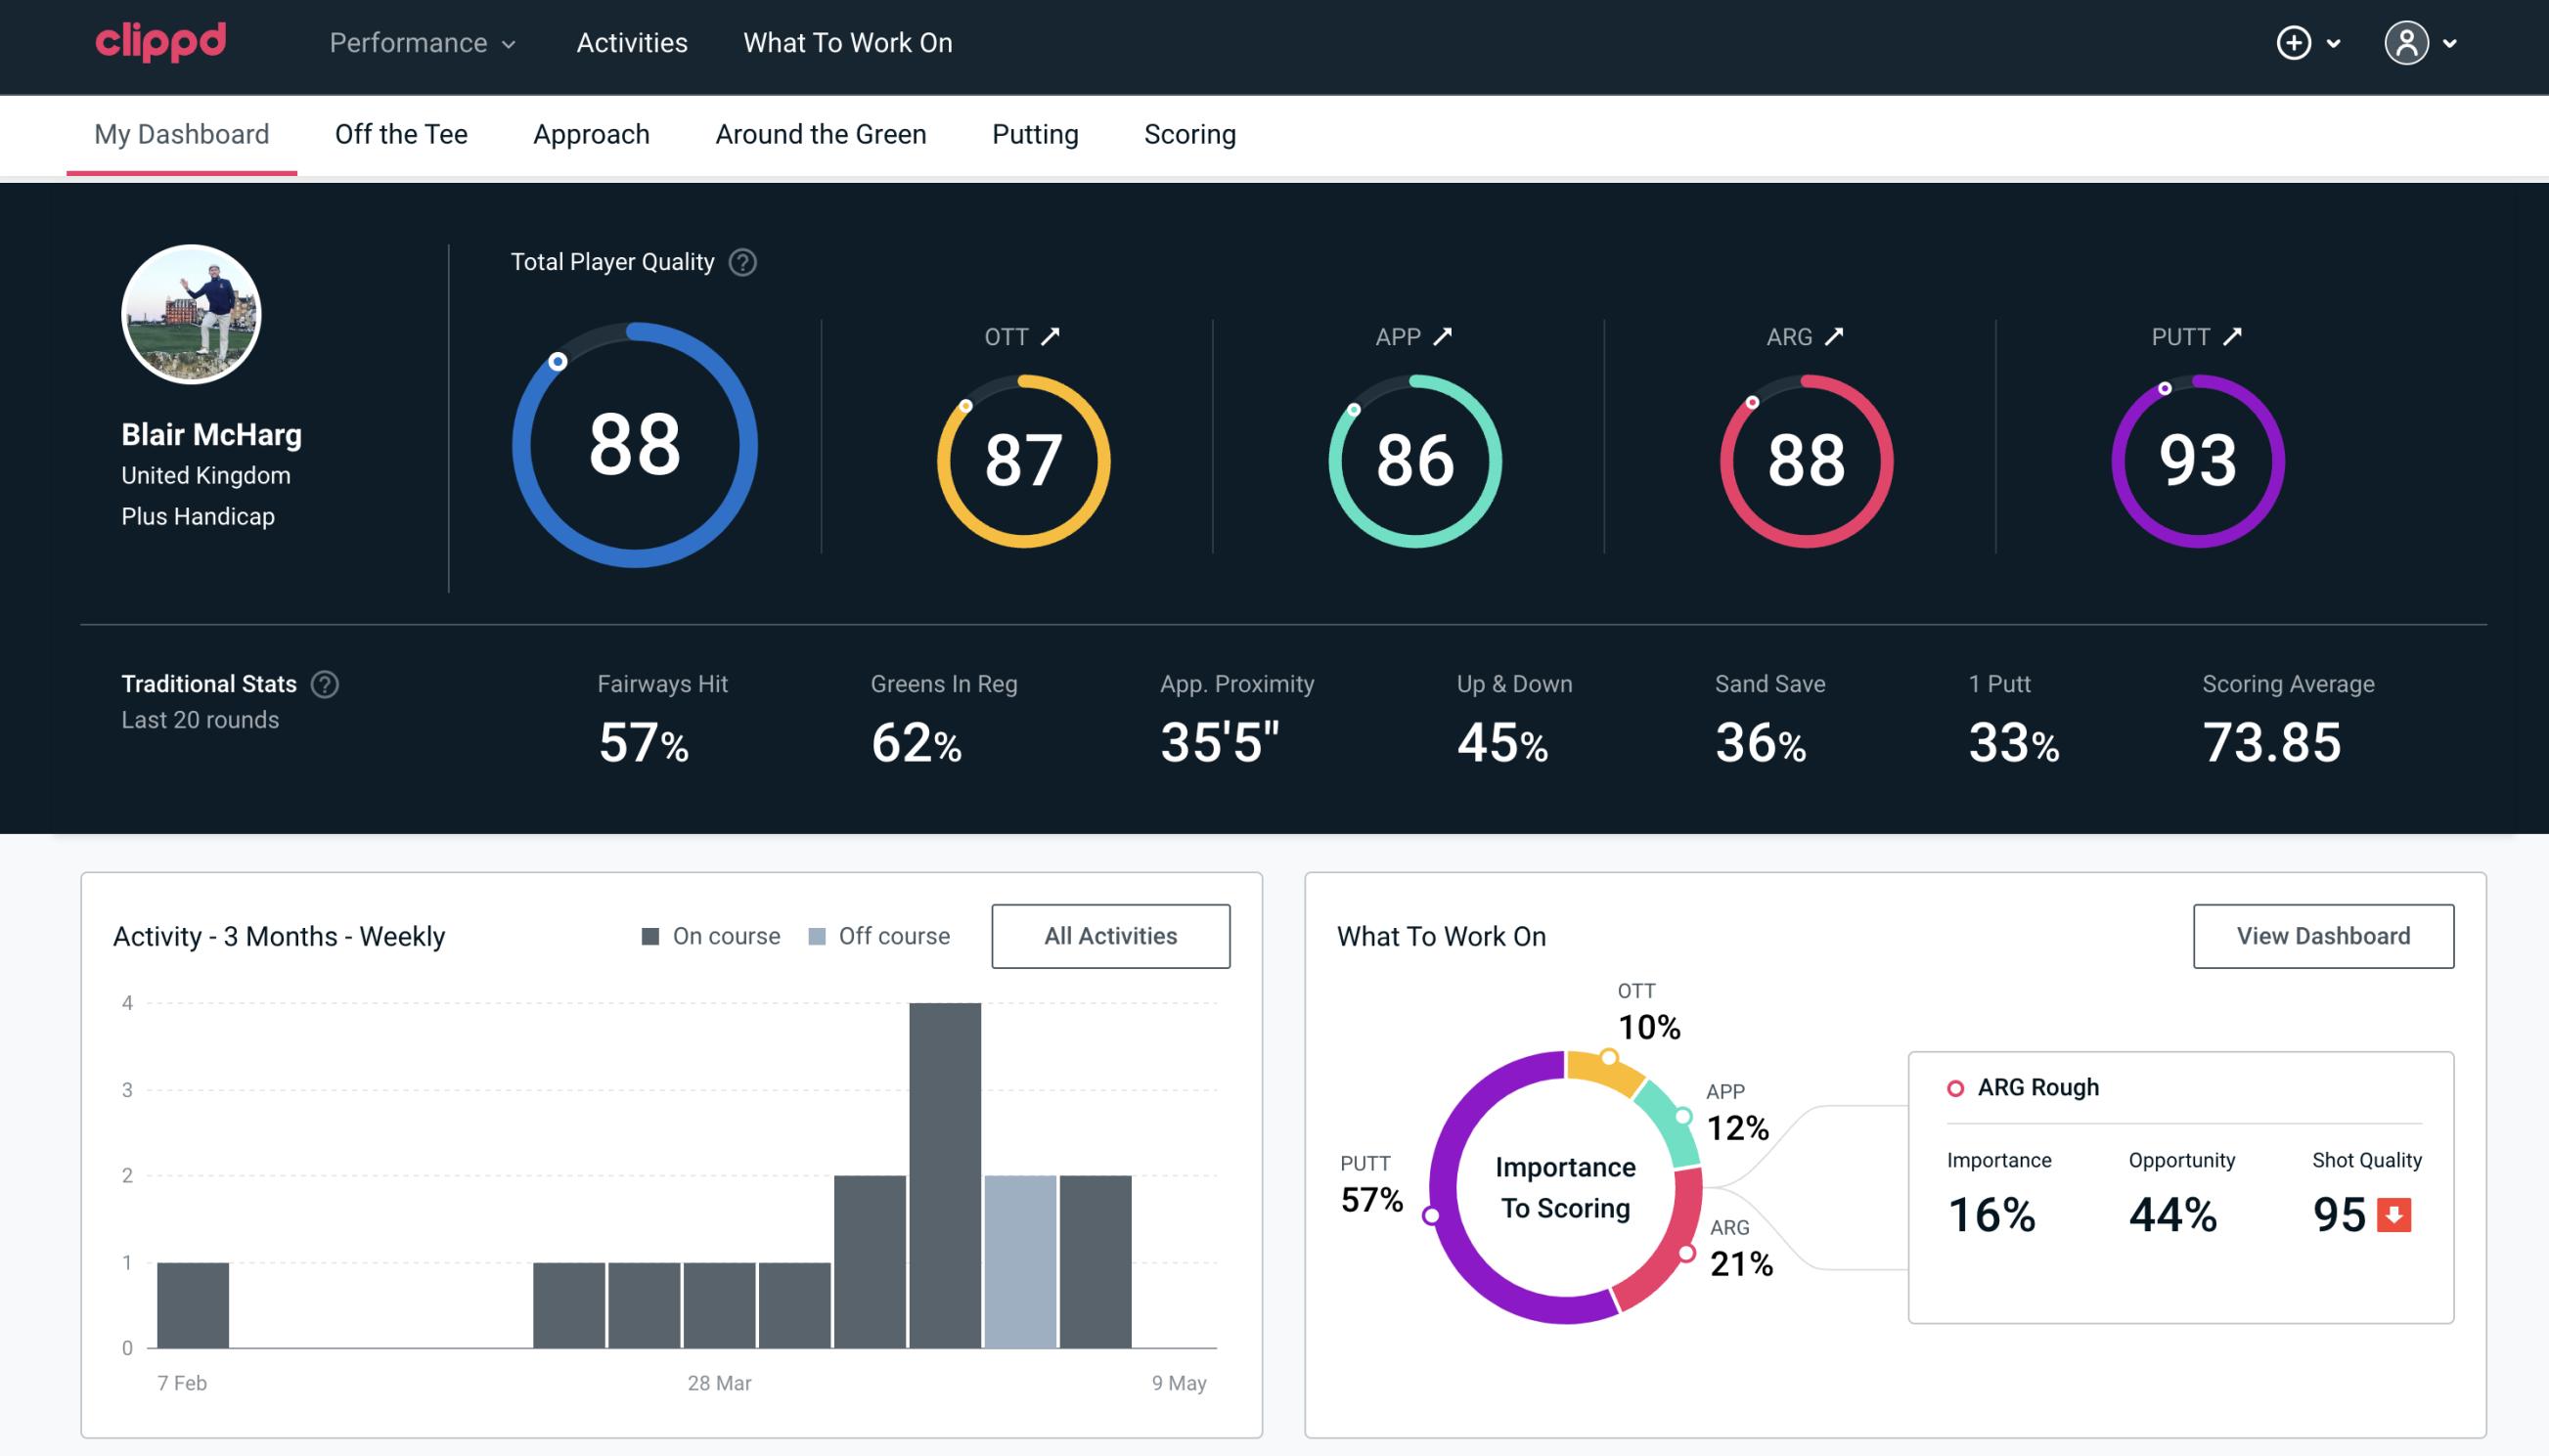Click the All Activities button
The image size is (2549, 1456).
pyautogui.click(x=1110, y=935)
